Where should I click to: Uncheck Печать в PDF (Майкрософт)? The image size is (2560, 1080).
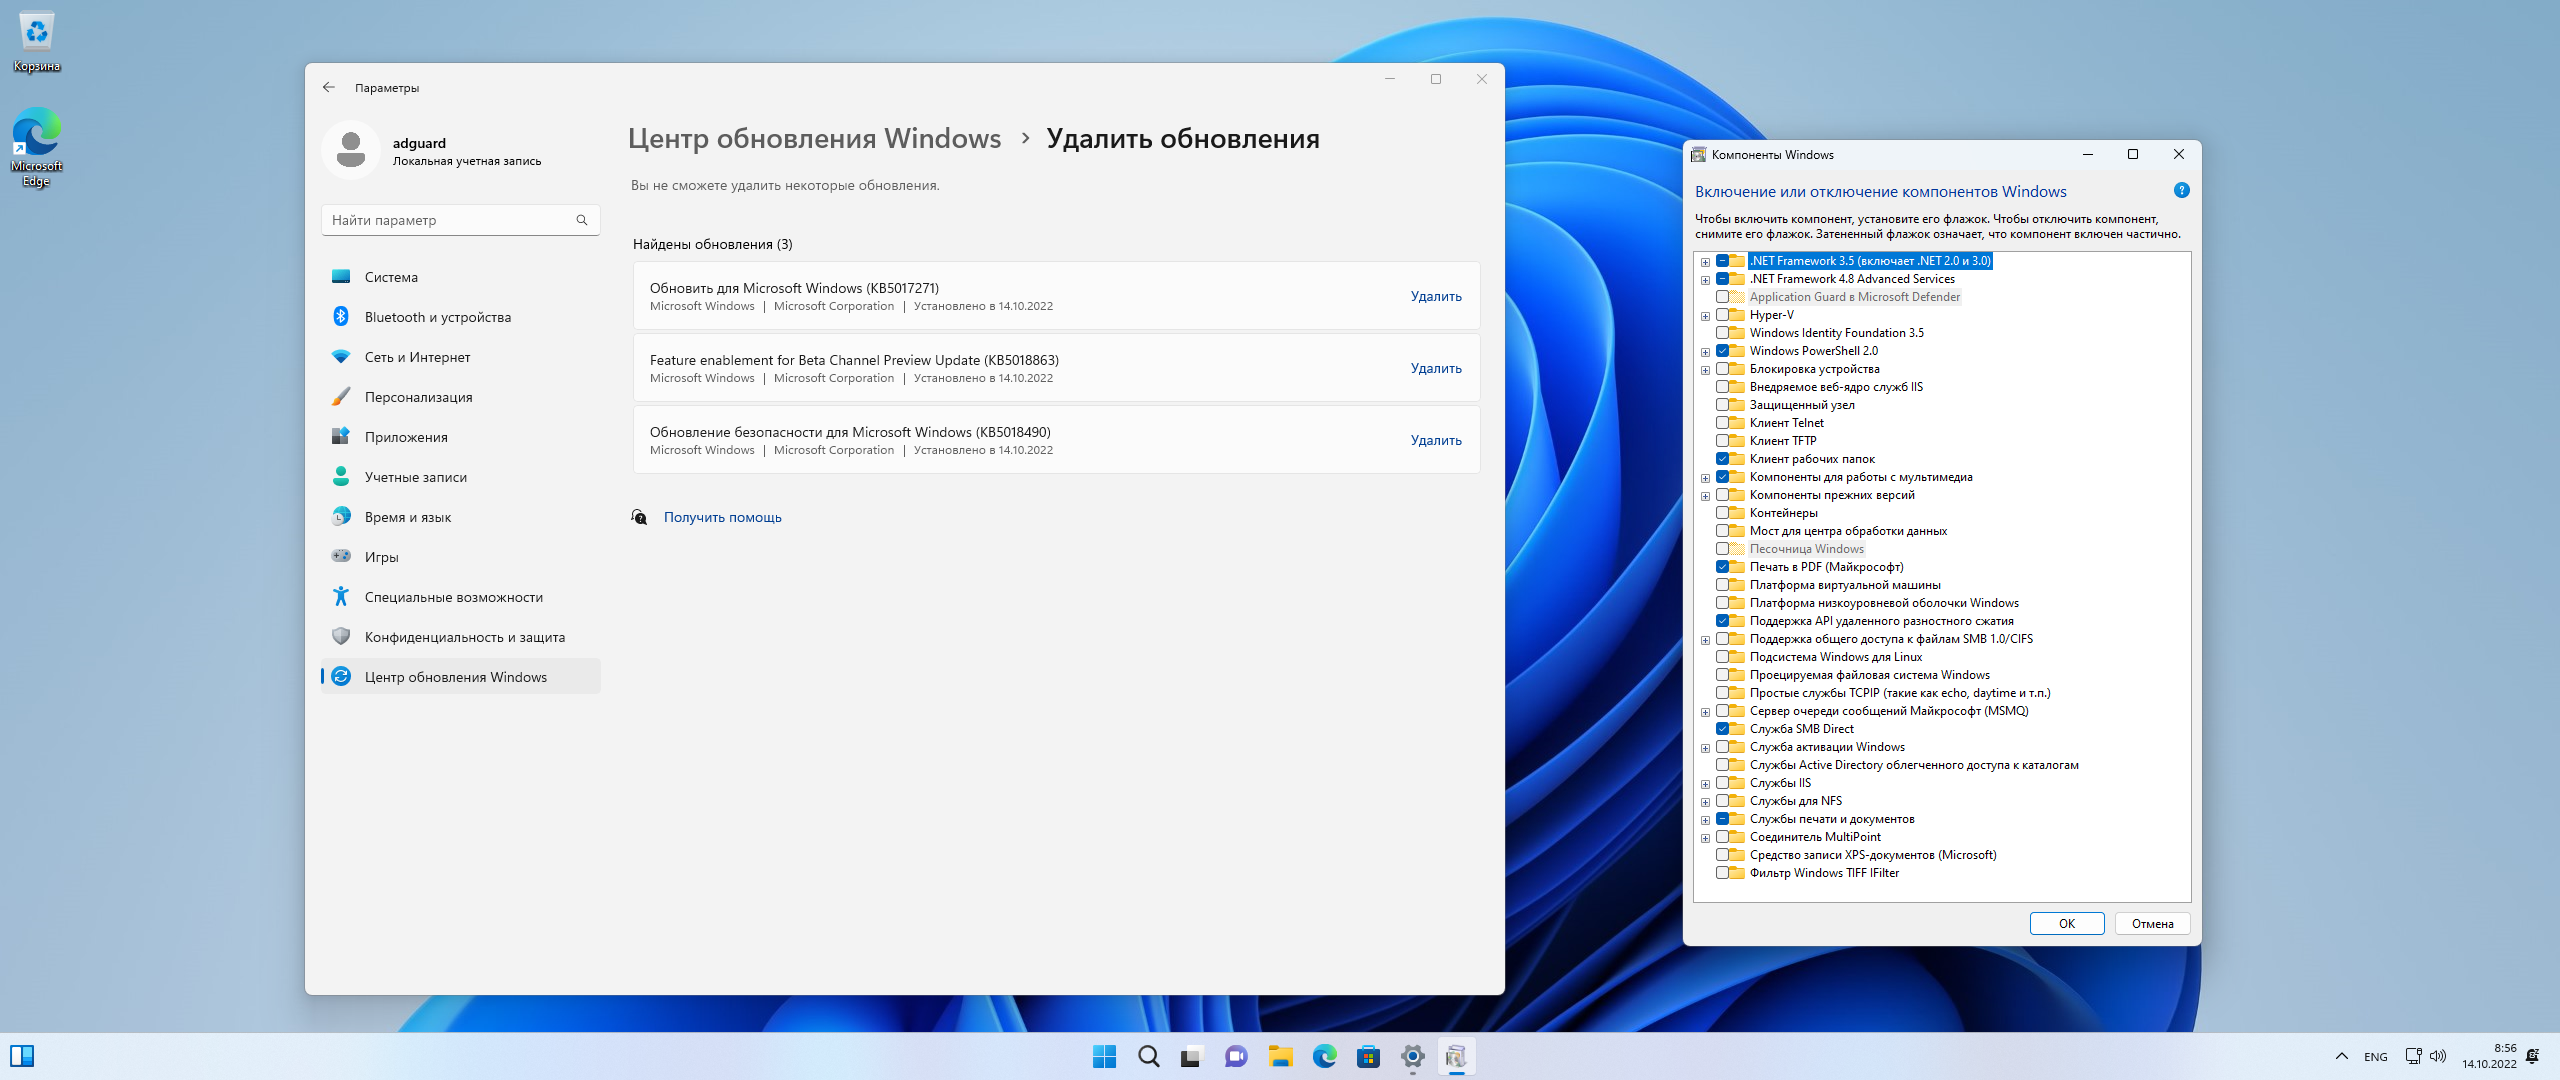tap(1722, 567)
